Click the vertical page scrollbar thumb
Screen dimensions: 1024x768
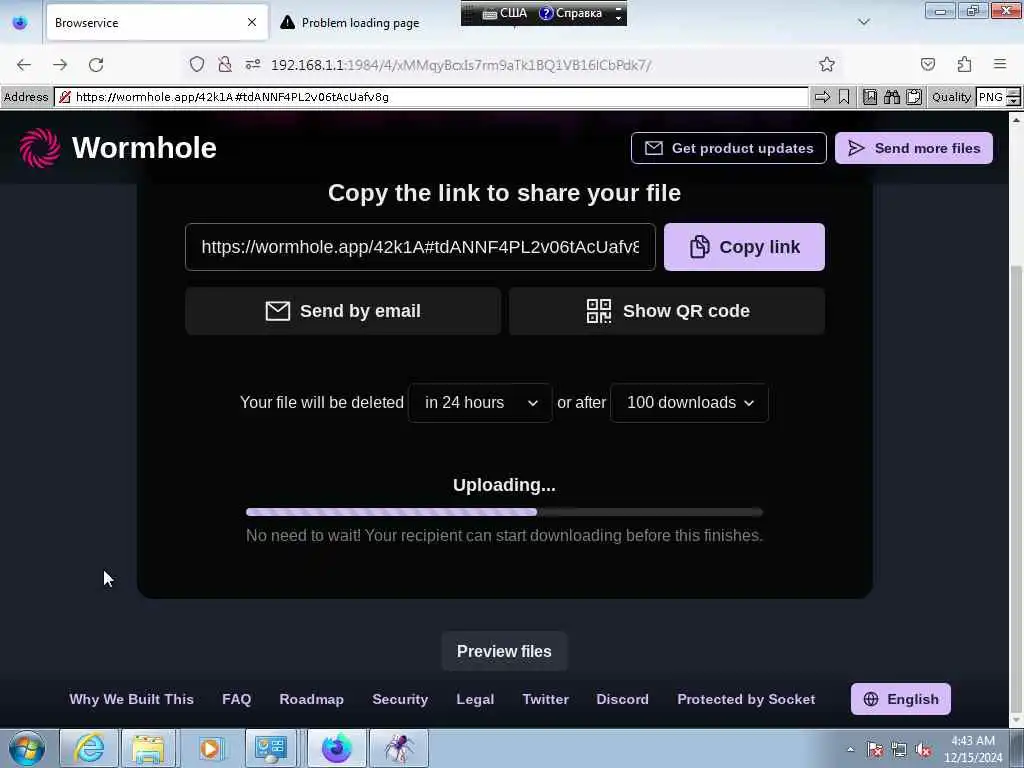pos(1016,487)
